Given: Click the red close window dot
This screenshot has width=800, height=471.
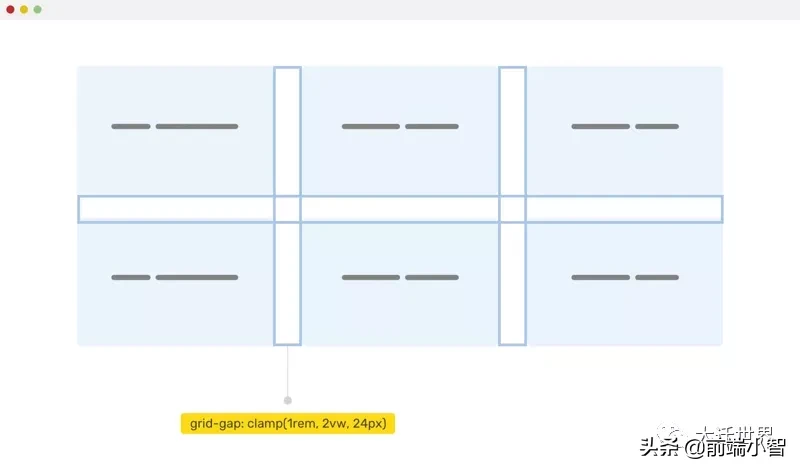Looking at the screenshot, I should (10, 10).
